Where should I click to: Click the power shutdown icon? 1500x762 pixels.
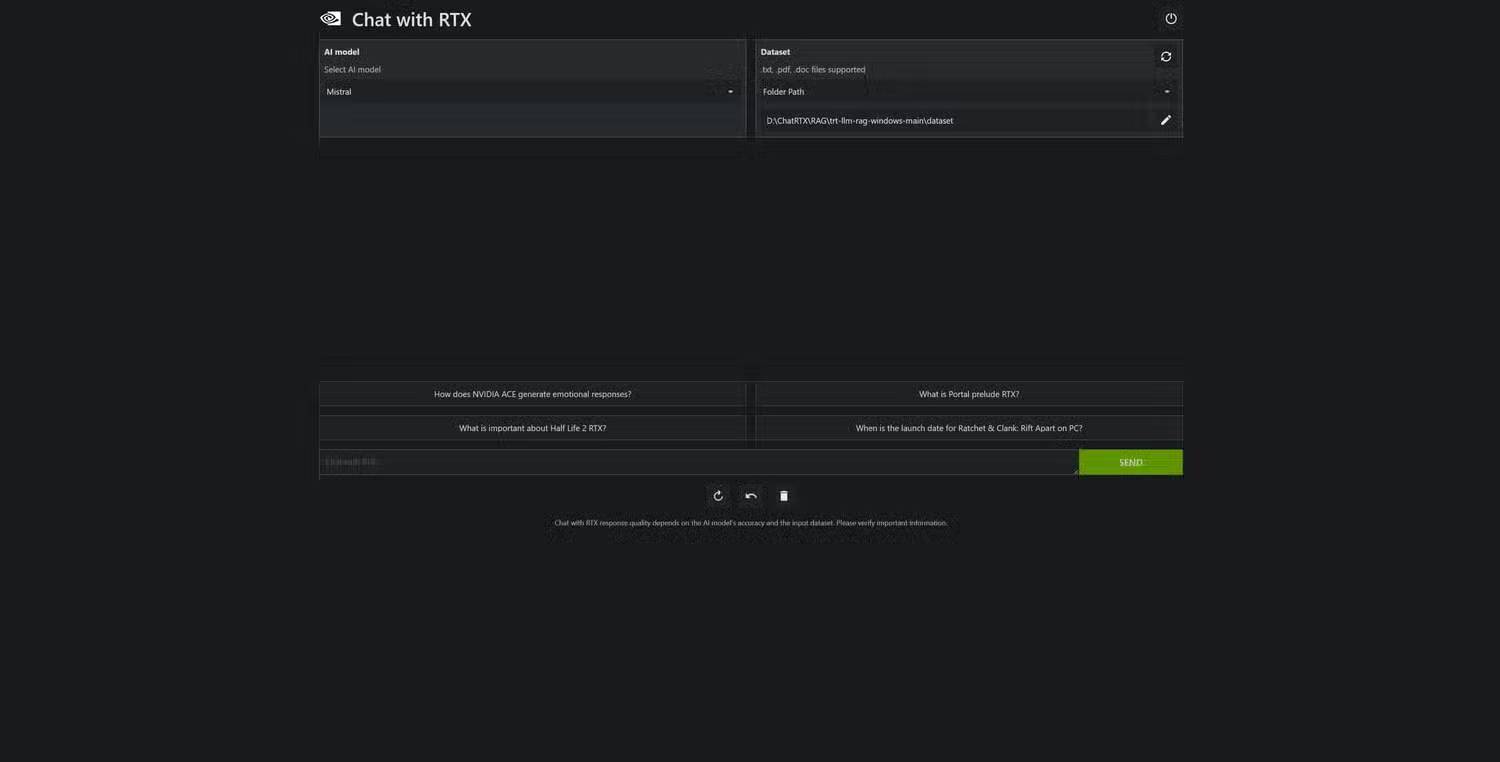[x=1171, y=18]
